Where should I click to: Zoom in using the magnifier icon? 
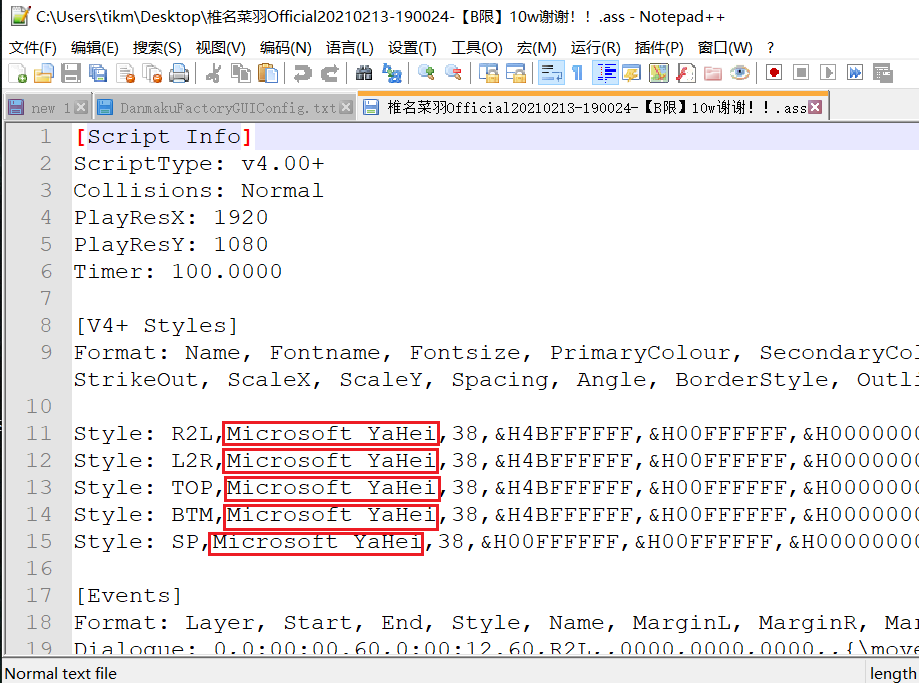pos(427,73)
